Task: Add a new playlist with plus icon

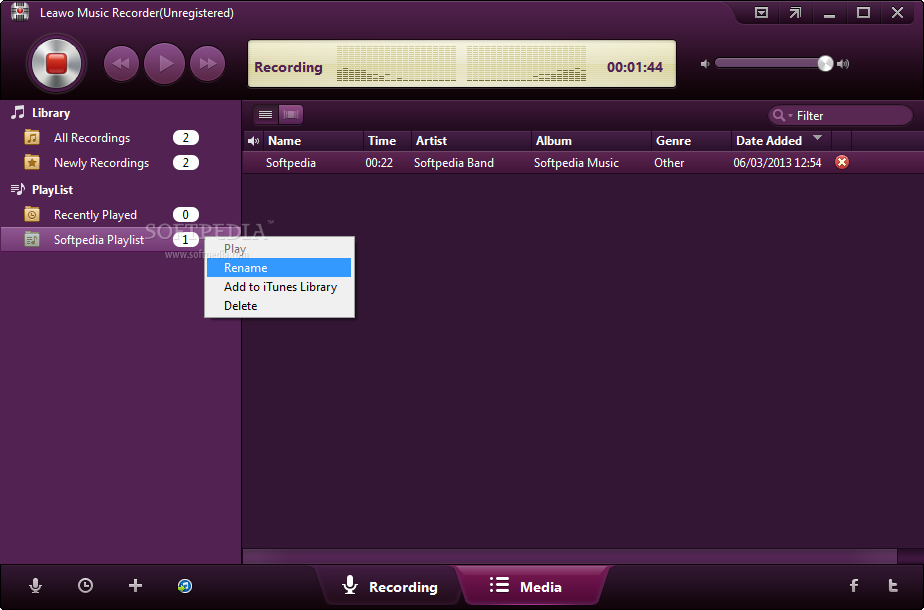Action: [x=136, y=585]
